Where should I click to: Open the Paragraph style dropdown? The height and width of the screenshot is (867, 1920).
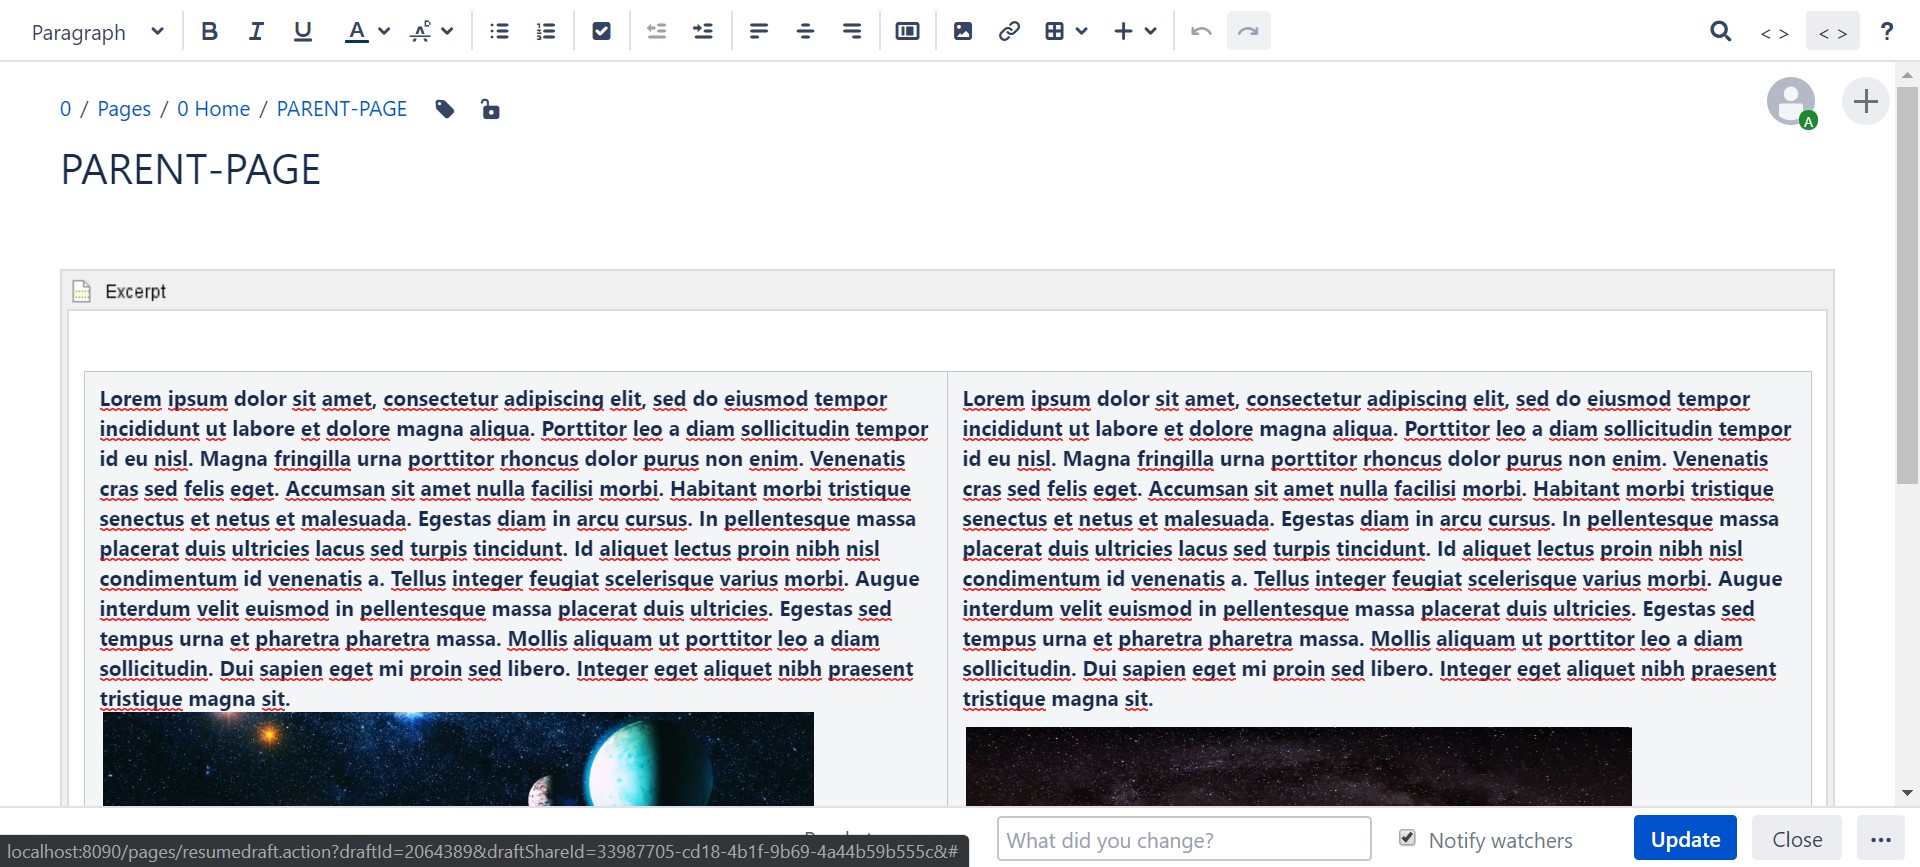click(97, 32)
